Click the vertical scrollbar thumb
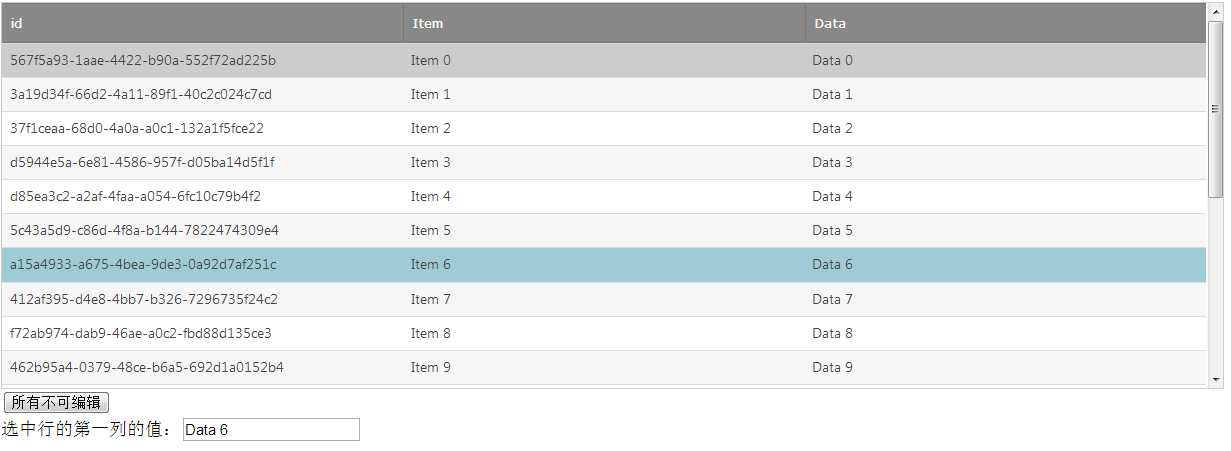 click(1216, 108)
